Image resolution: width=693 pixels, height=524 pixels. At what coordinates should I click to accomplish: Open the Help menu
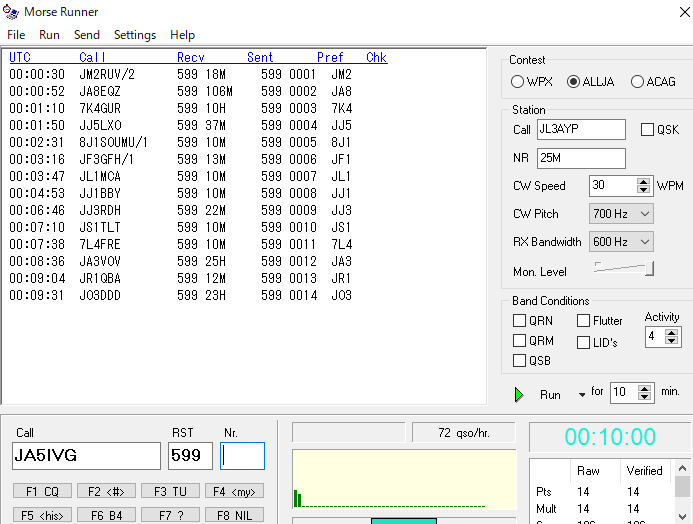click(183, 35)
